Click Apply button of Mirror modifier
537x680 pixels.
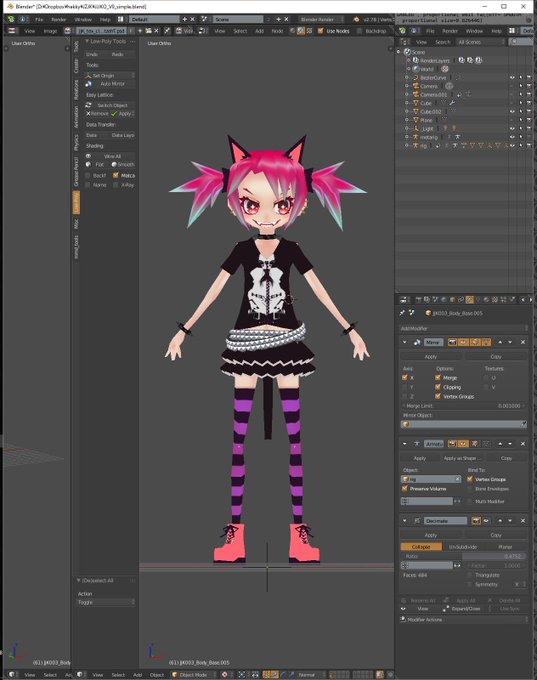click(x=431, y=356)
